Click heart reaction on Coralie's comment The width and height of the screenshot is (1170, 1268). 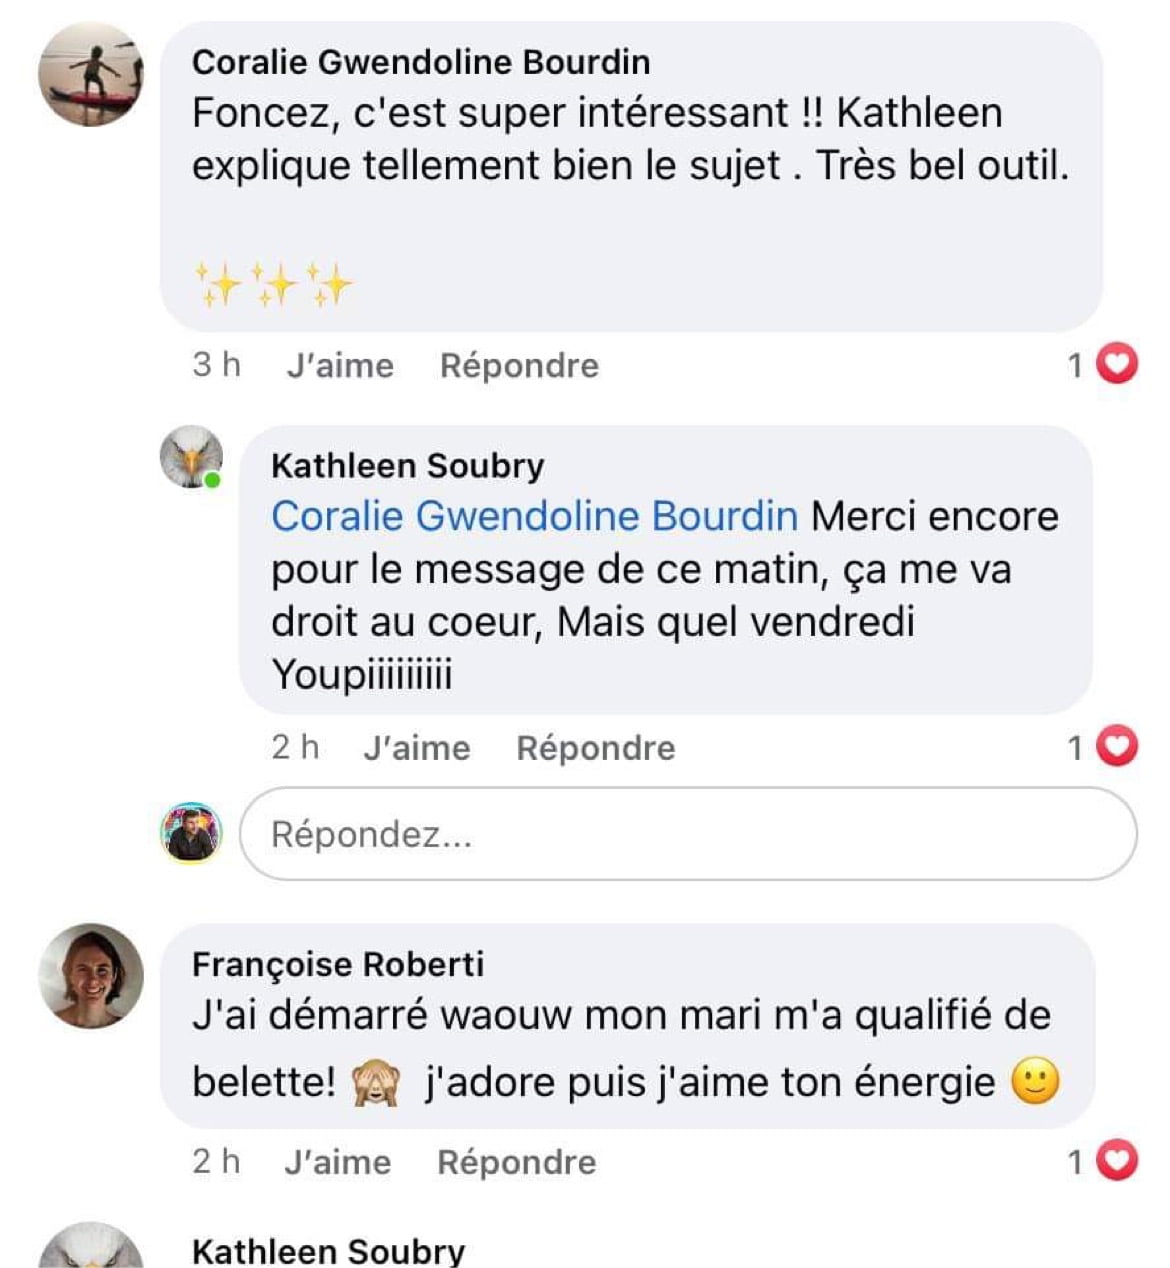(1117, 364)
